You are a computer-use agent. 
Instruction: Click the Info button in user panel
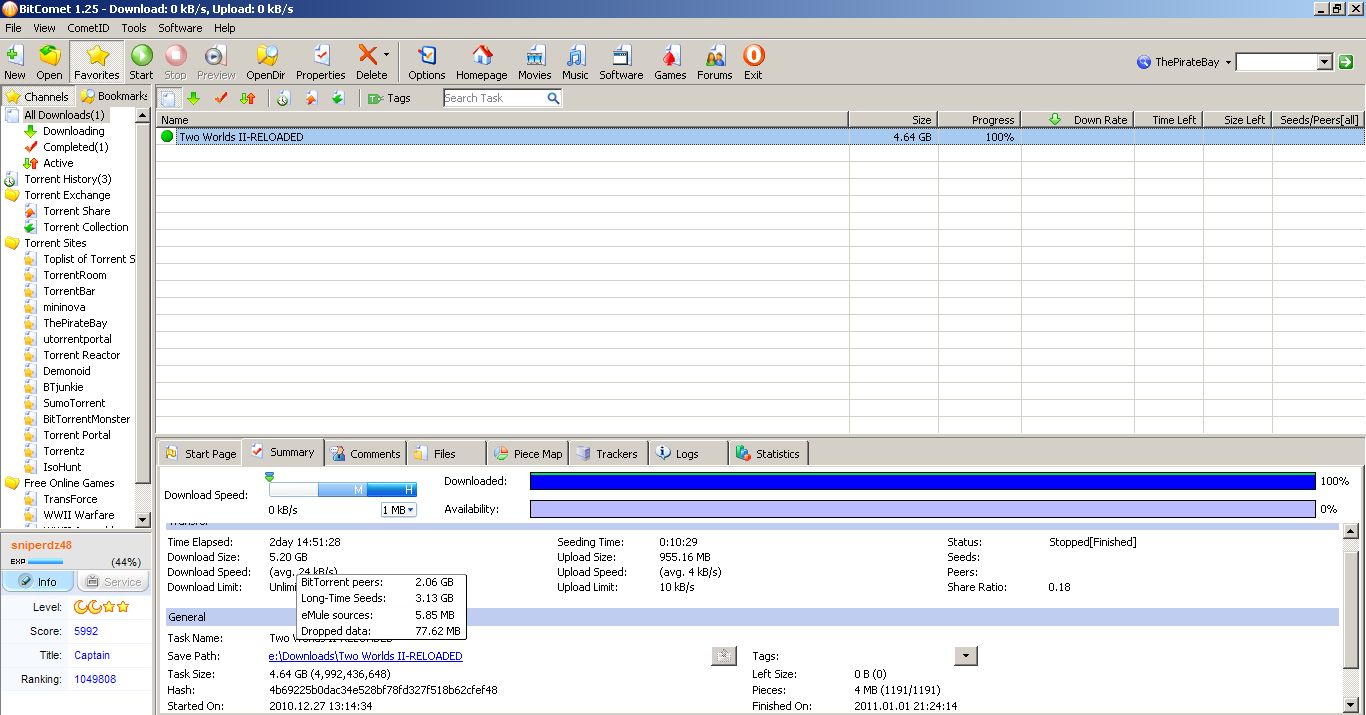[x=37, y=582]
